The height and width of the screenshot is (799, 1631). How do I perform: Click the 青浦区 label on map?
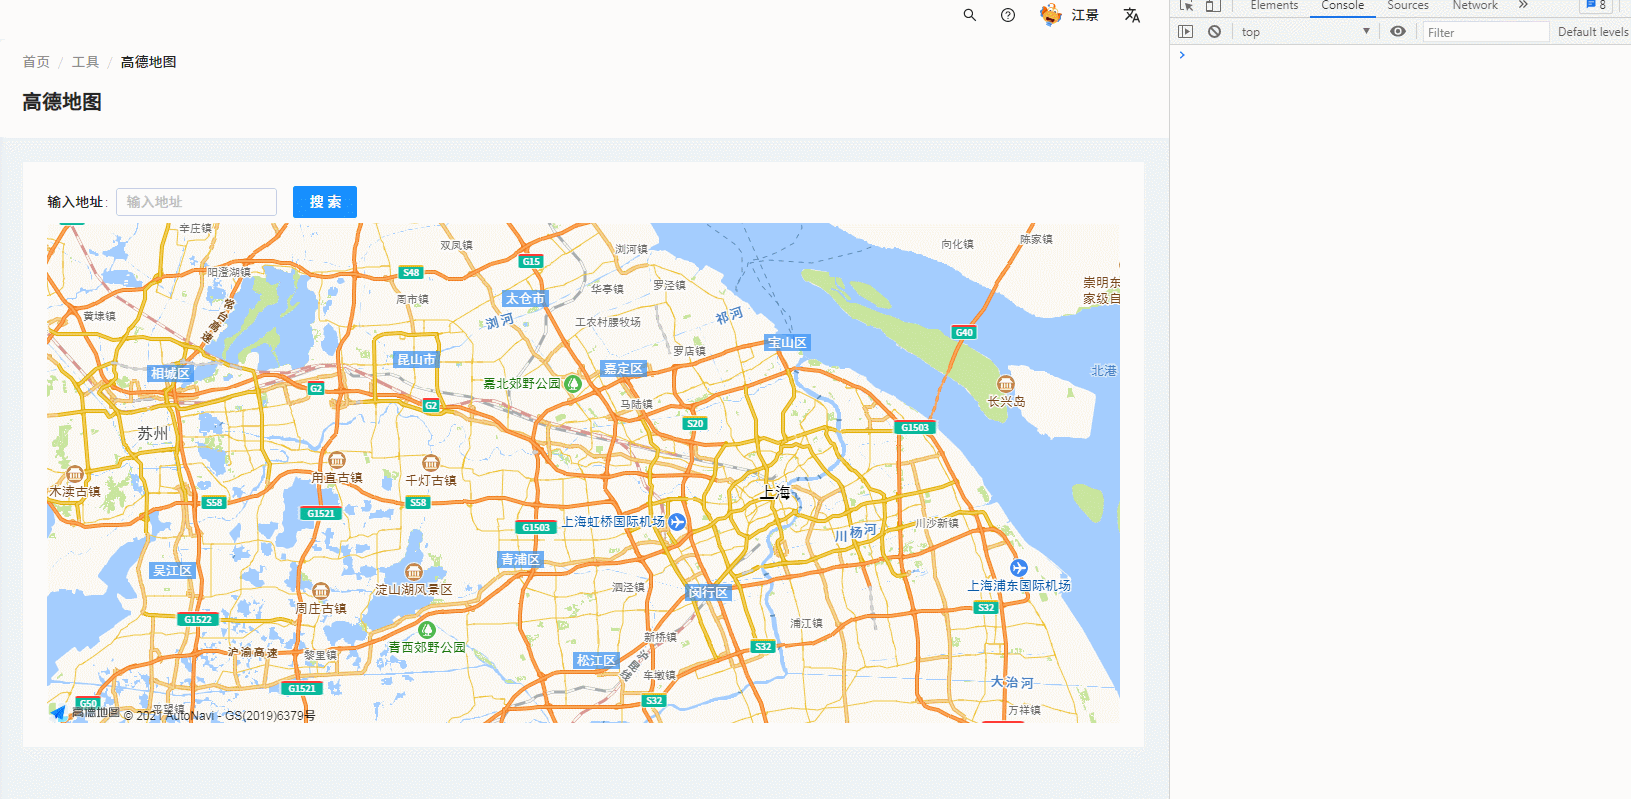tap(521, 559)
